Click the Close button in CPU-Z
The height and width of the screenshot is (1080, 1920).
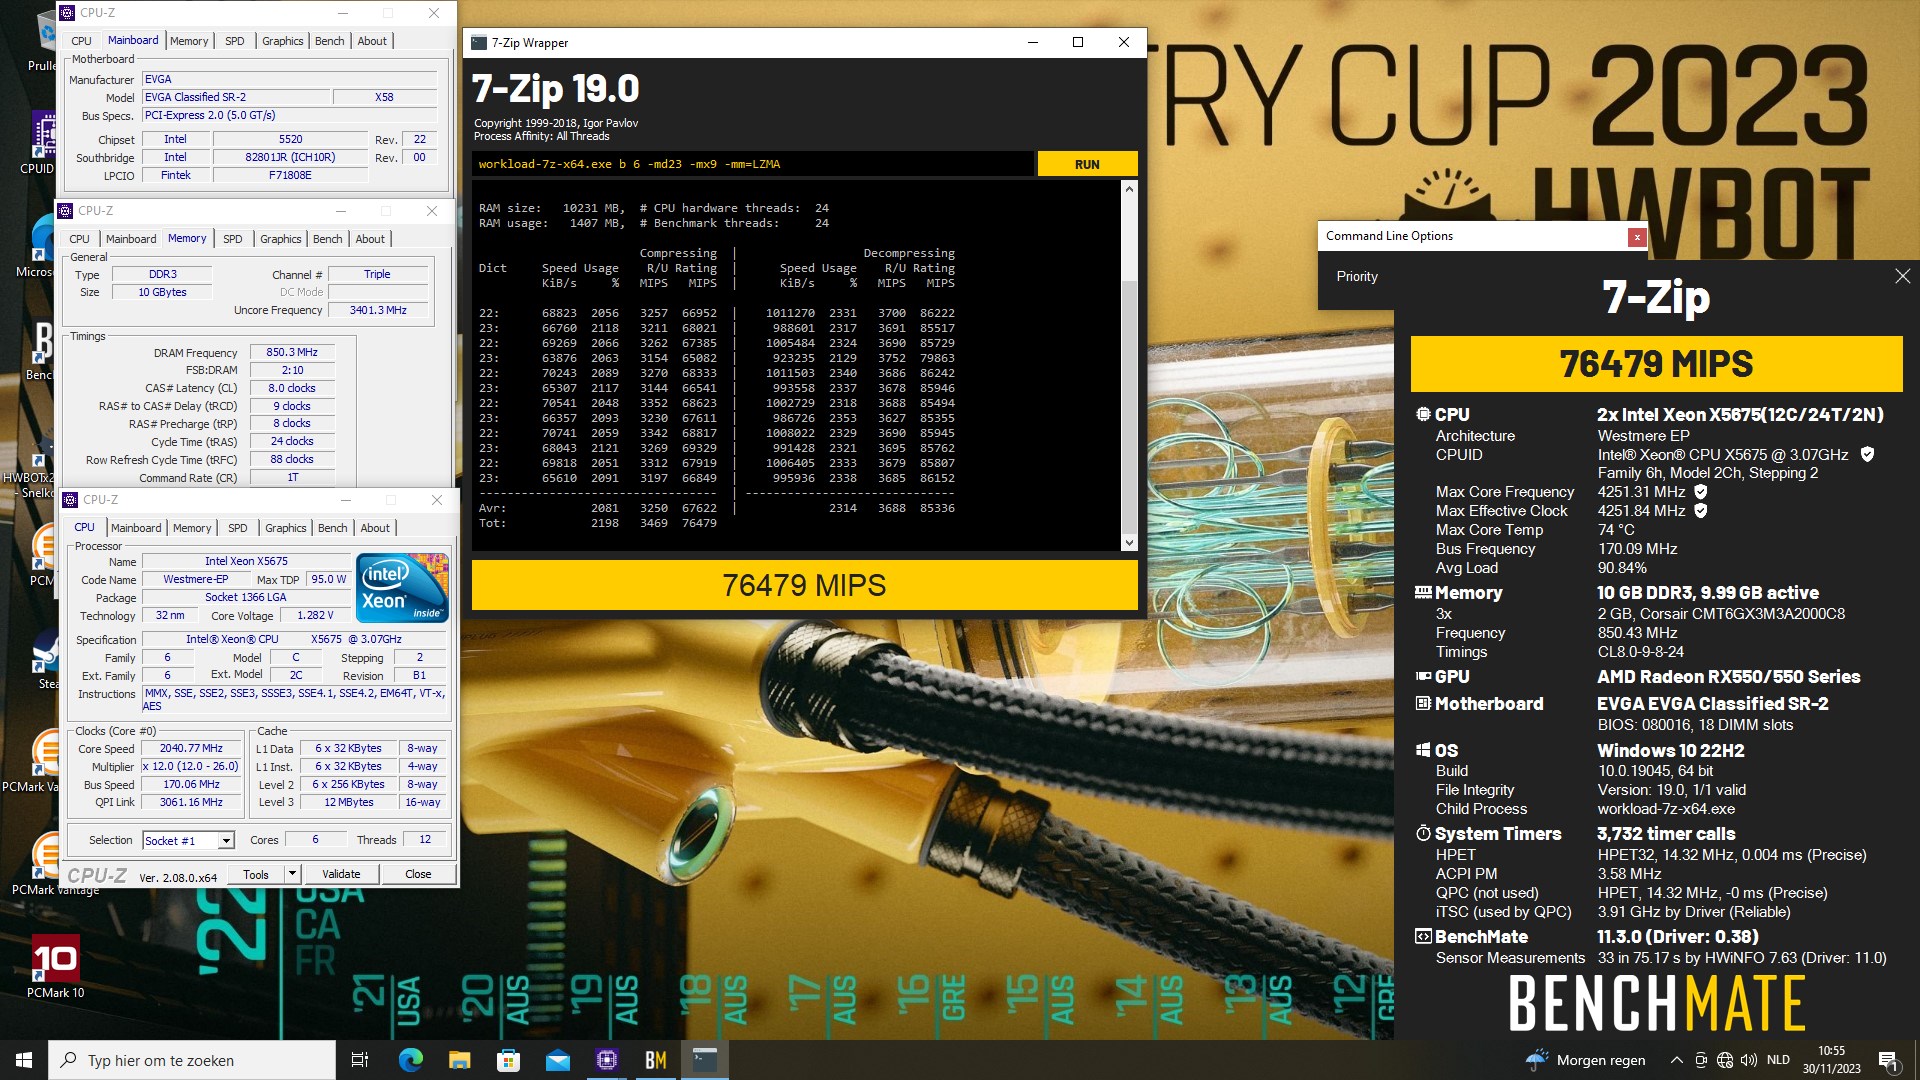[x=418, y=874]
